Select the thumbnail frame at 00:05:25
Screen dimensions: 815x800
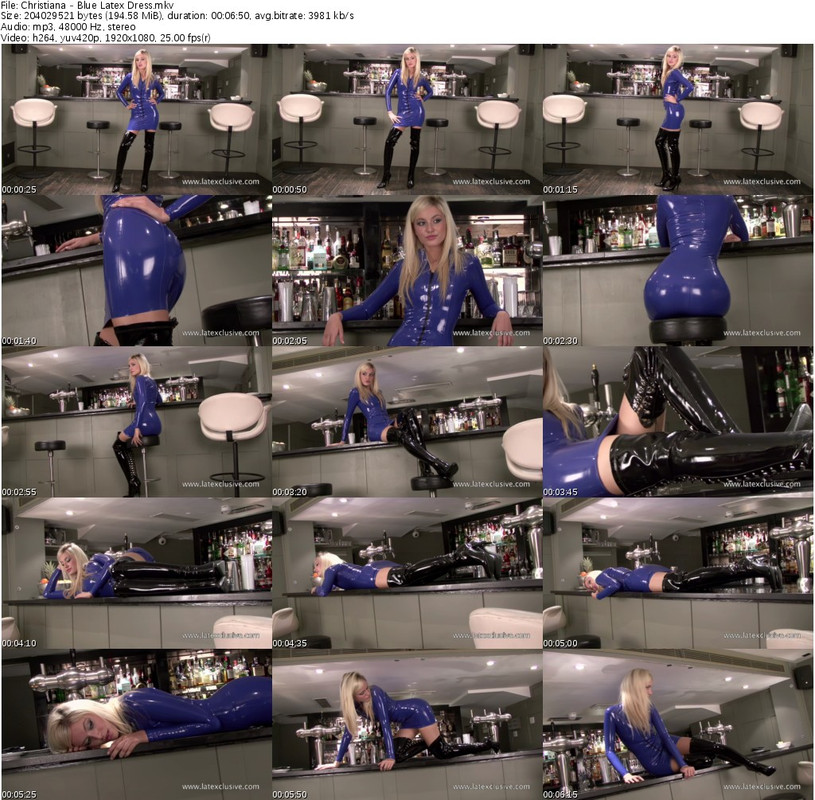pyautogui.click(x=137, y=724)
